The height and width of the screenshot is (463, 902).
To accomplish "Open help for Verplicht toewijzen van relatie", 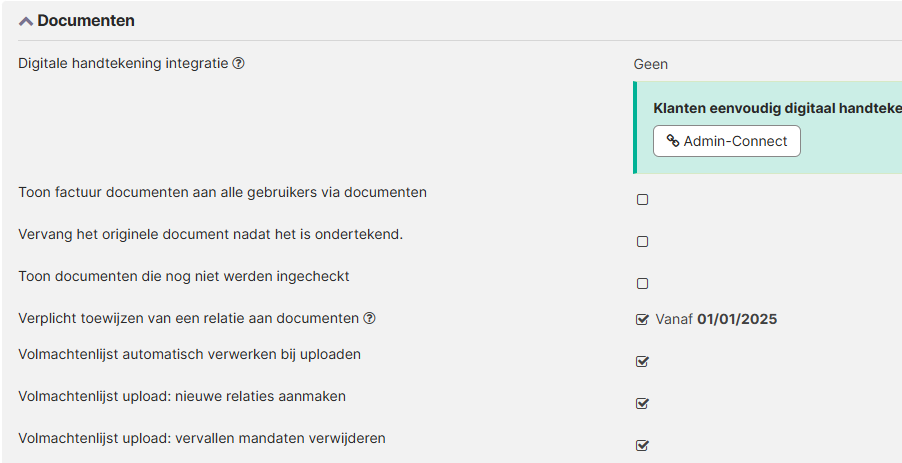I will (369, 318).
